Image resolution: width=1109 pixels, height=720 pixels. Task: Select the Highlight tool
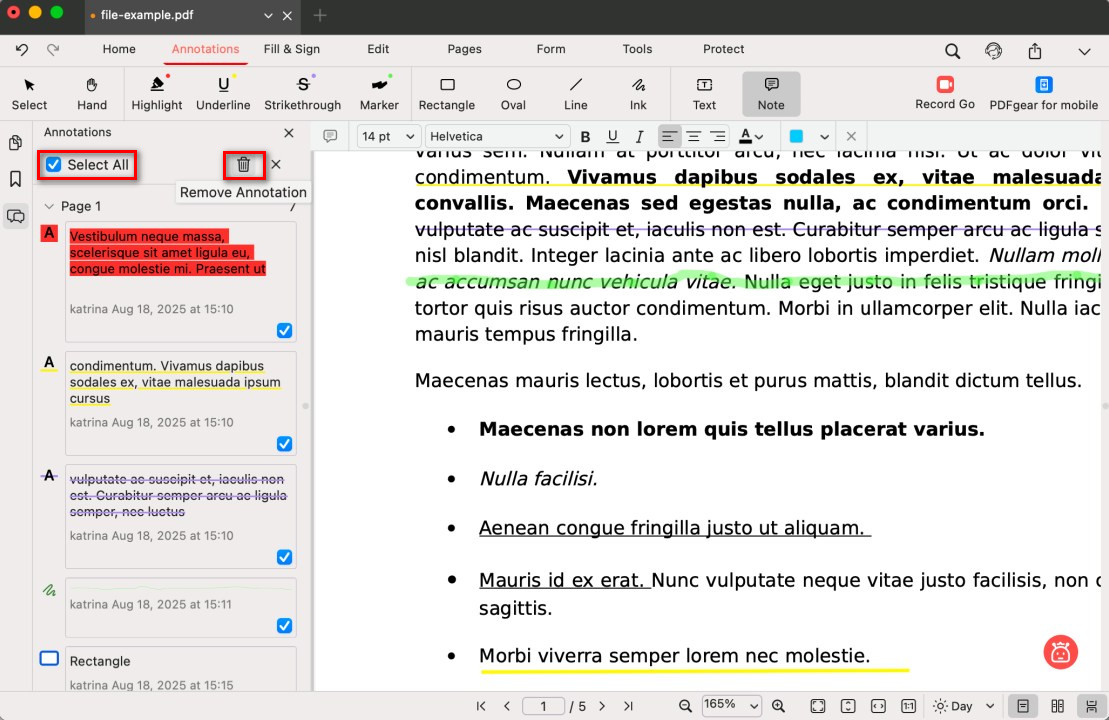coord(156,92)
